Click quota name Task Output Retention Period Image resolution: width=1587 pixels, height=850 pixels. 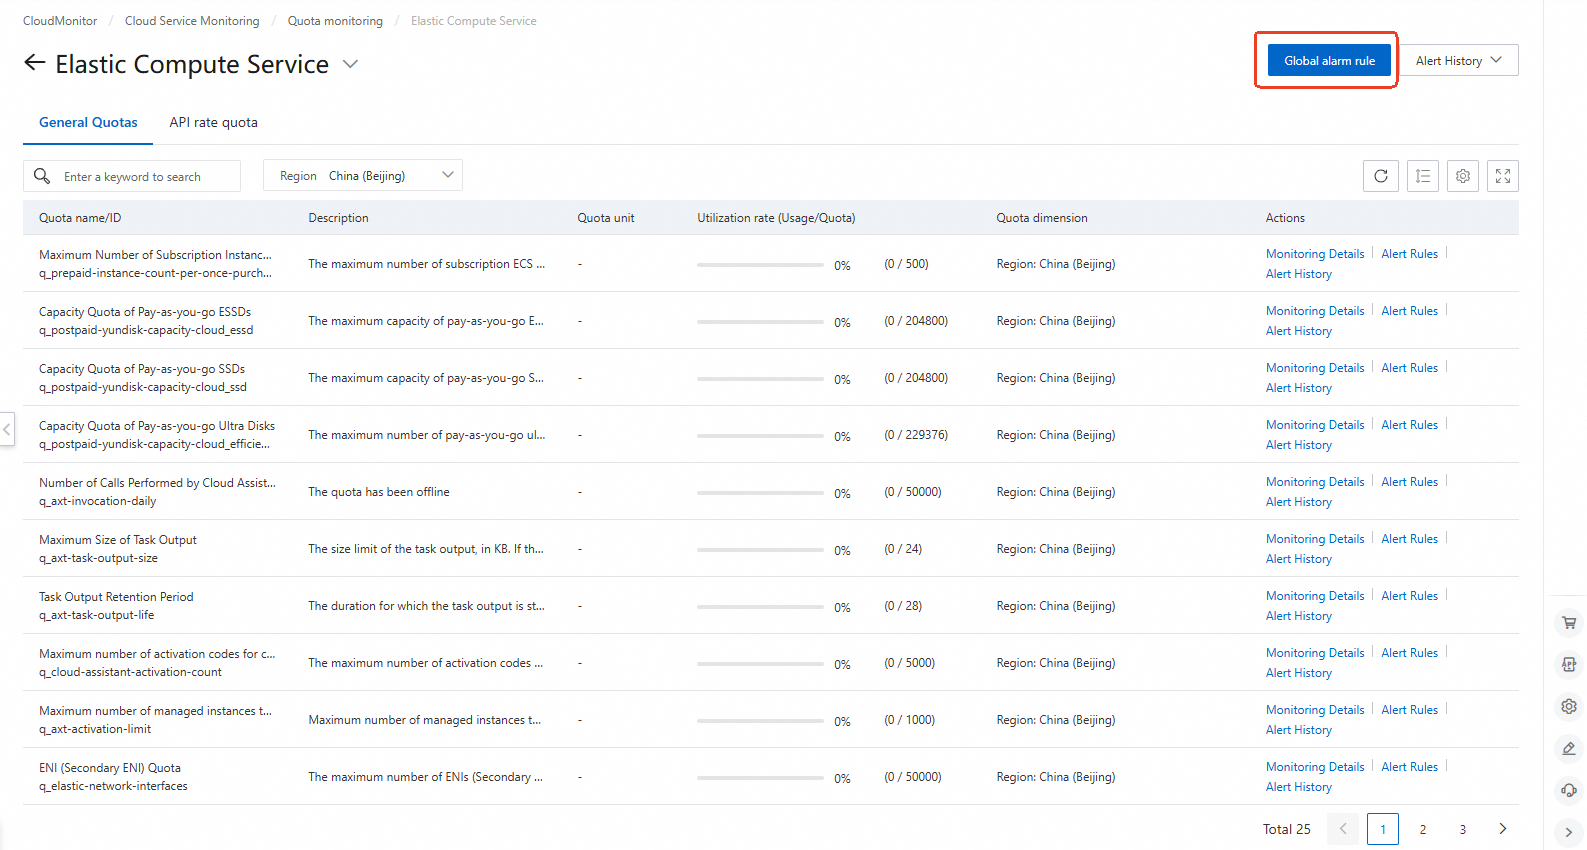tap(116, 597)
